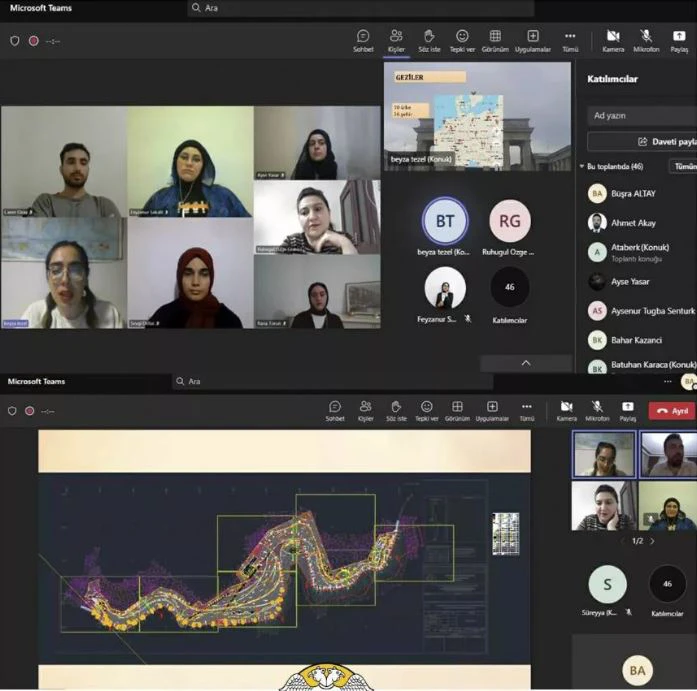Go to next page of video tiles

pyautogui.click(x=653, y=541)
